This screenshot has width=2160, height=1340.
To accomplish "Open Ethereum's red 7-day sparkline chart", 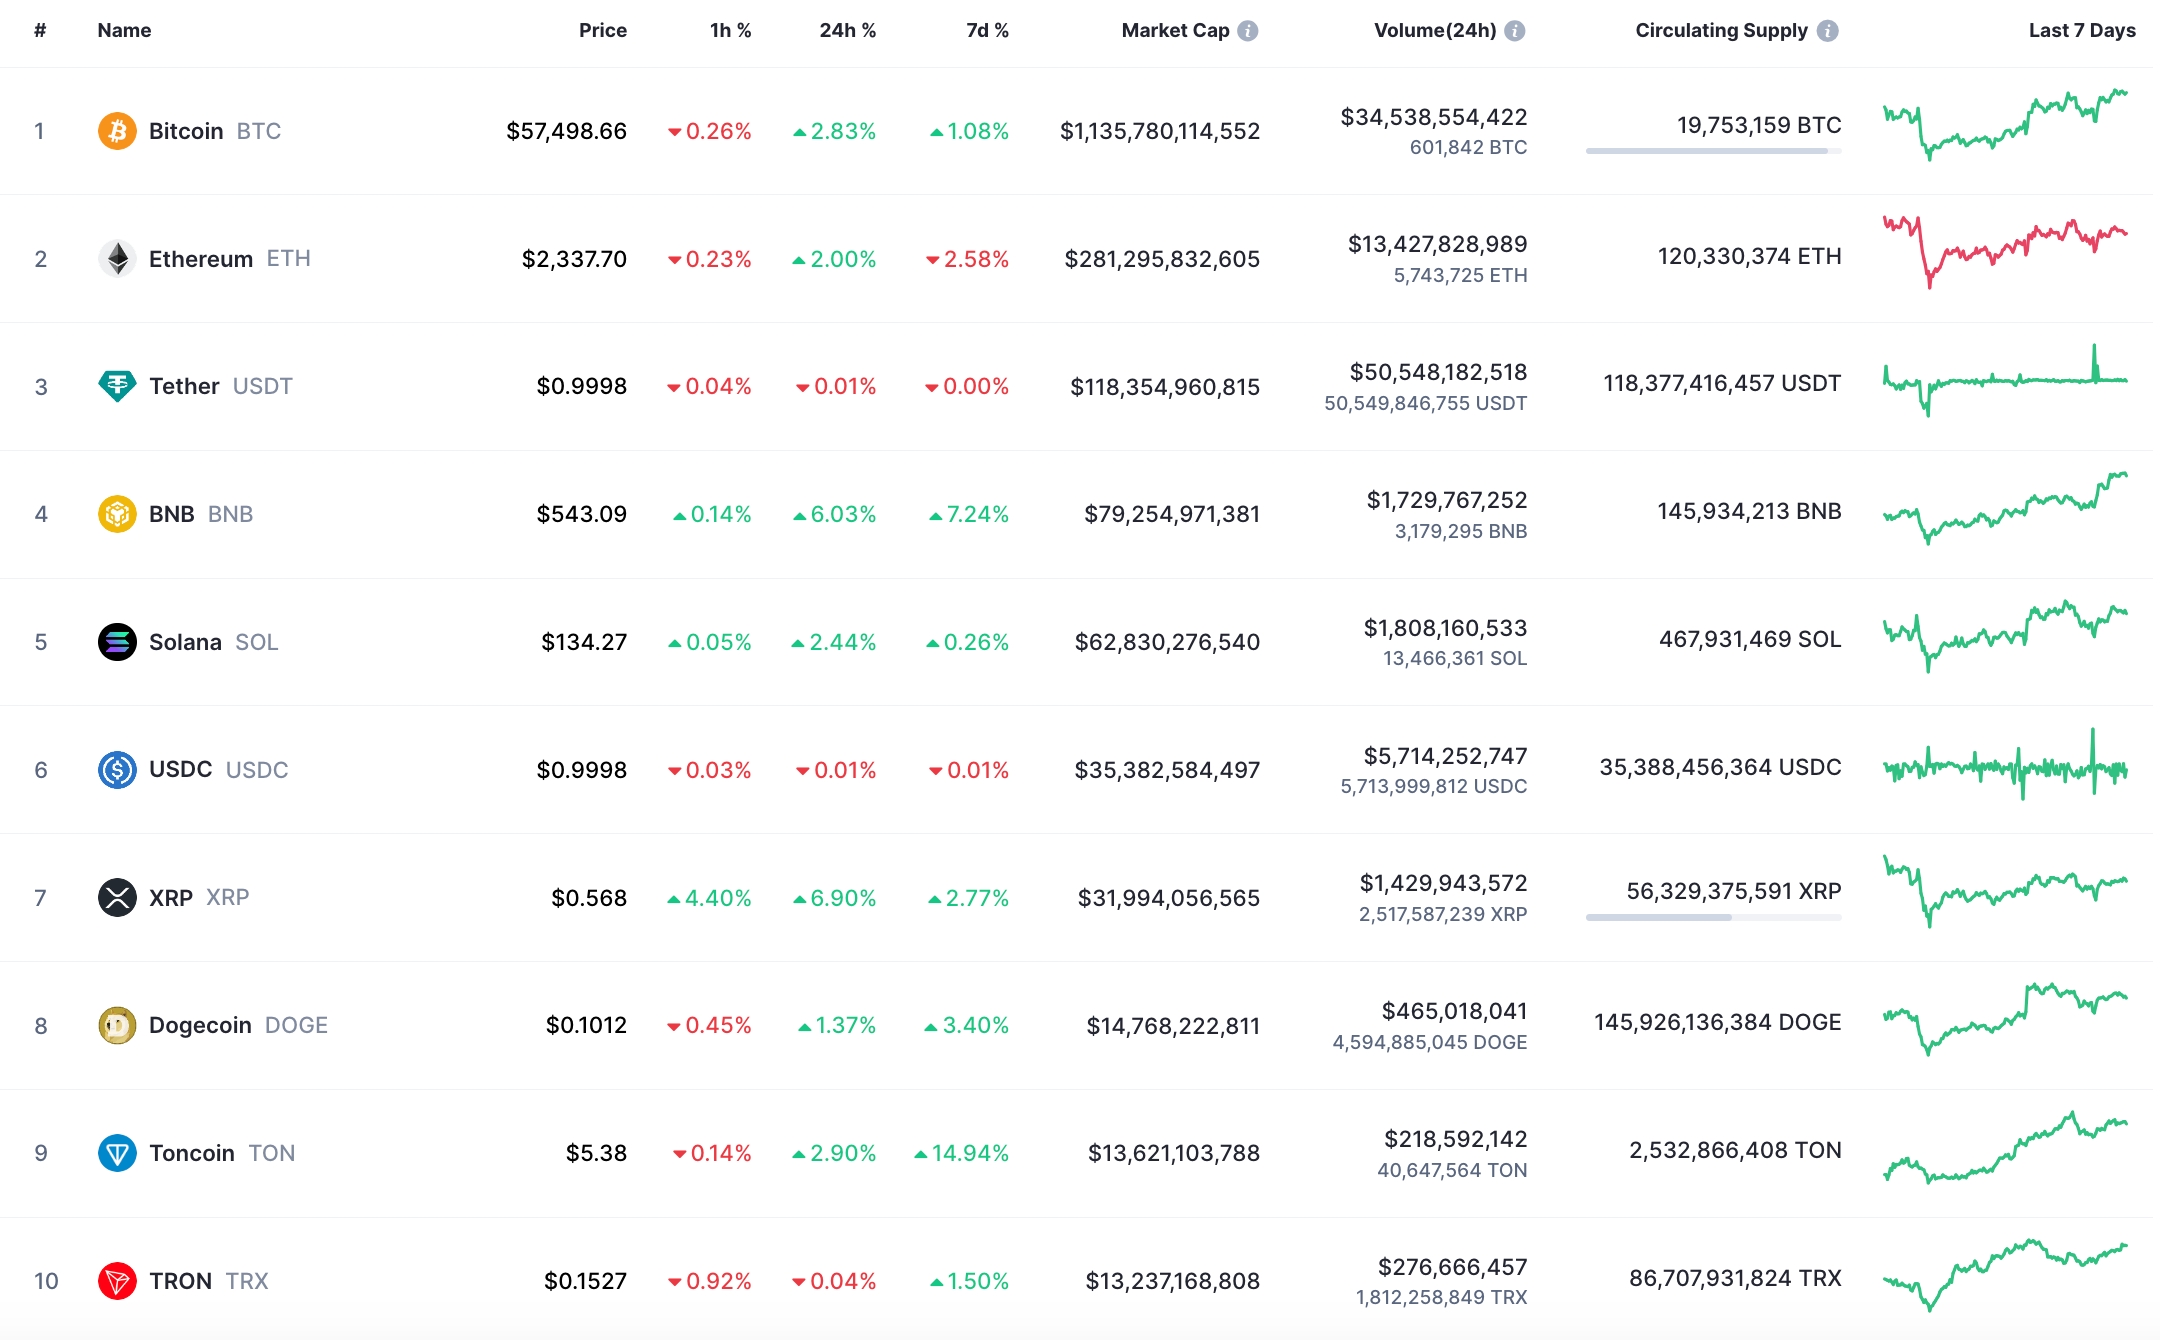I will [2004, 250].
